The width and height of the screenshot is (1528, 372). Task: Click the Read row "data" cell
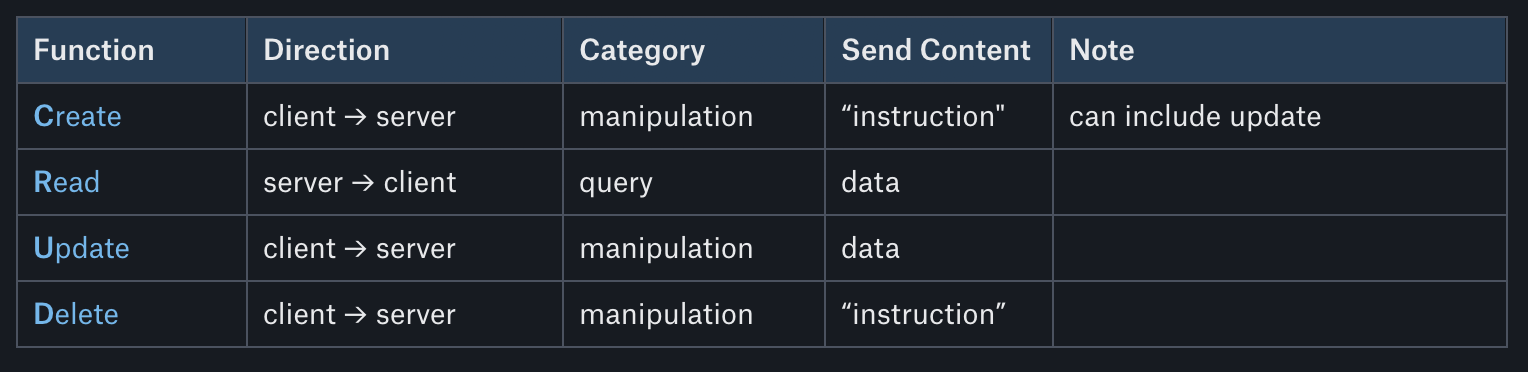(x=939, y=182)
